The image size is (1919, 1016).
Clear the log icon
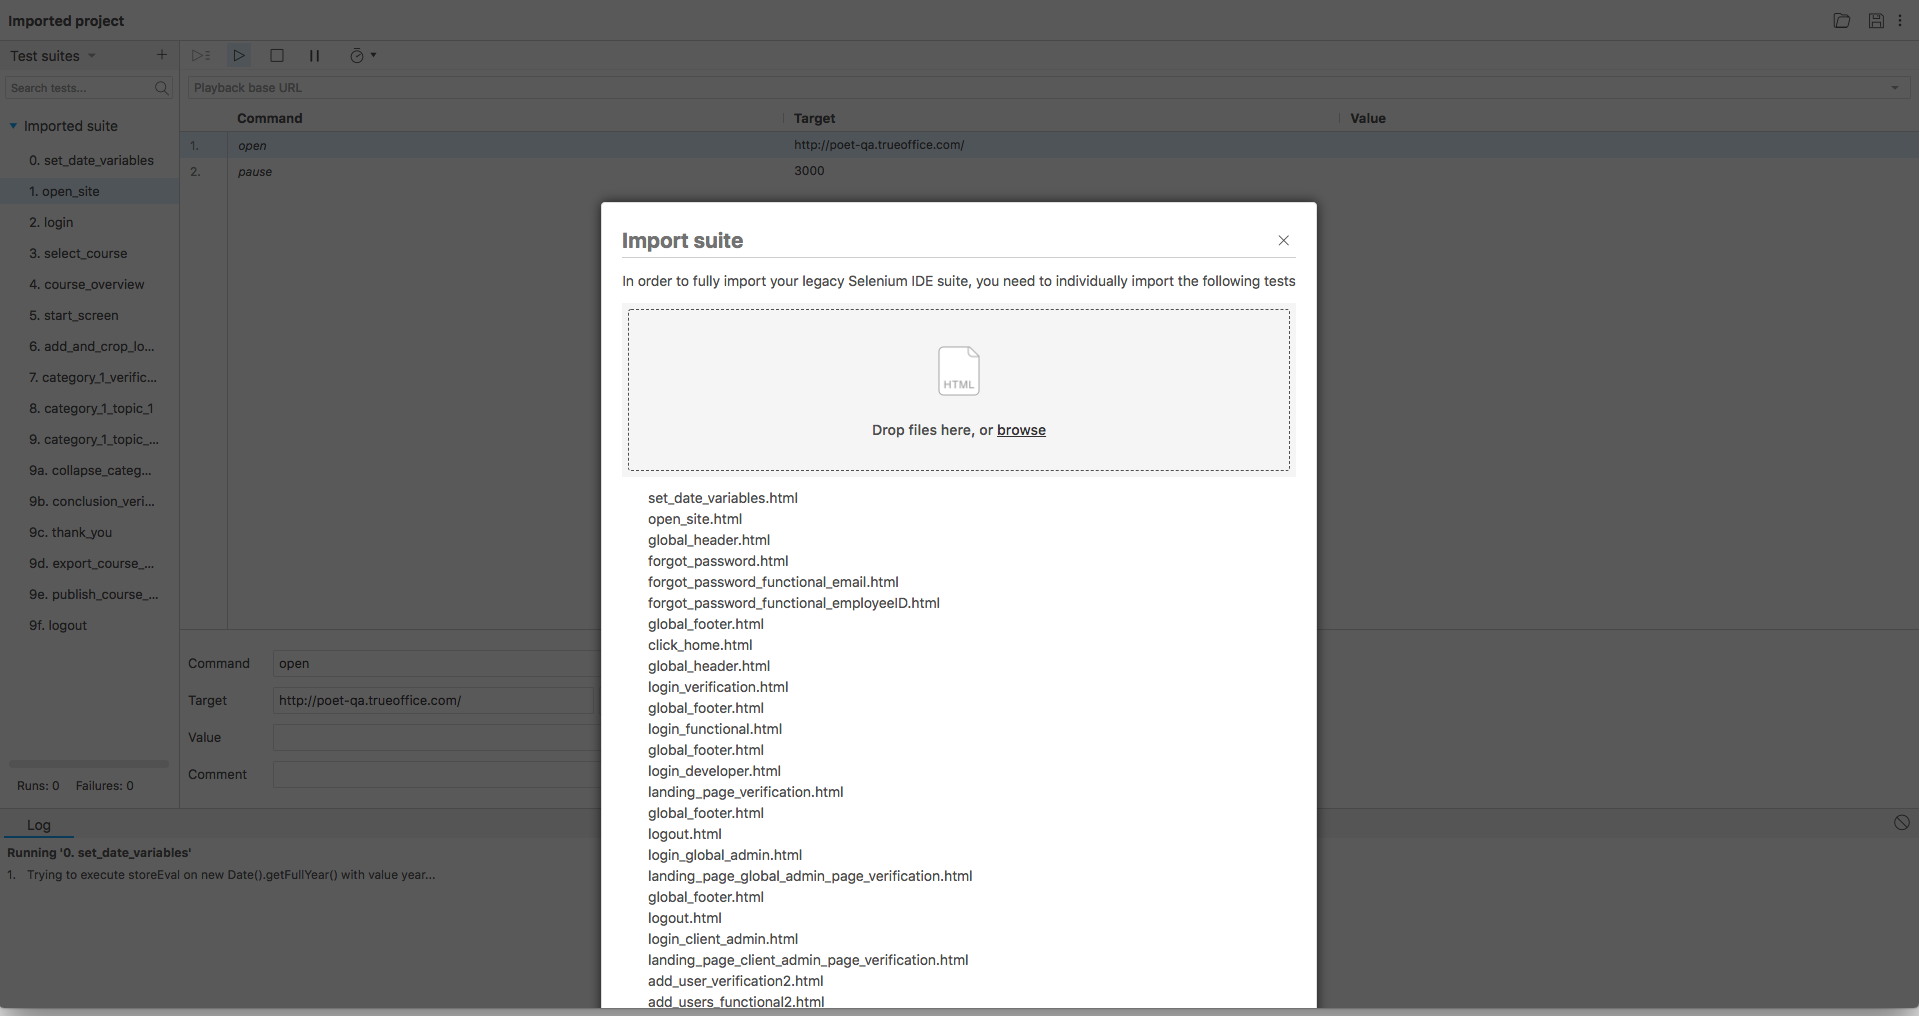point(1901,823)
